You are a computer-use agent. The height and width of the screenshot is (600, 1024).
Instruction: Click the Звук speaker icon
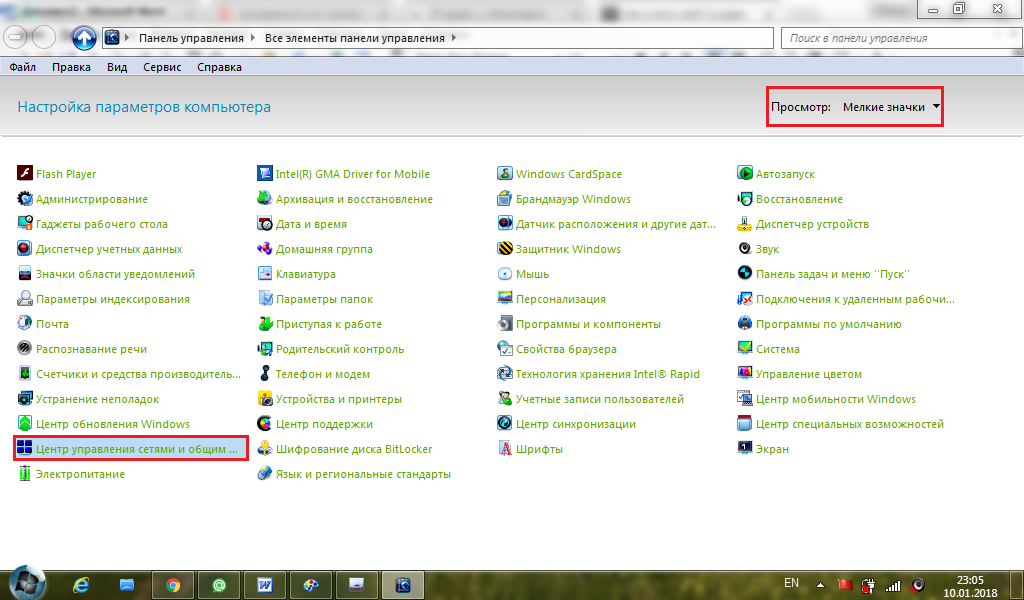pos(744,248)
